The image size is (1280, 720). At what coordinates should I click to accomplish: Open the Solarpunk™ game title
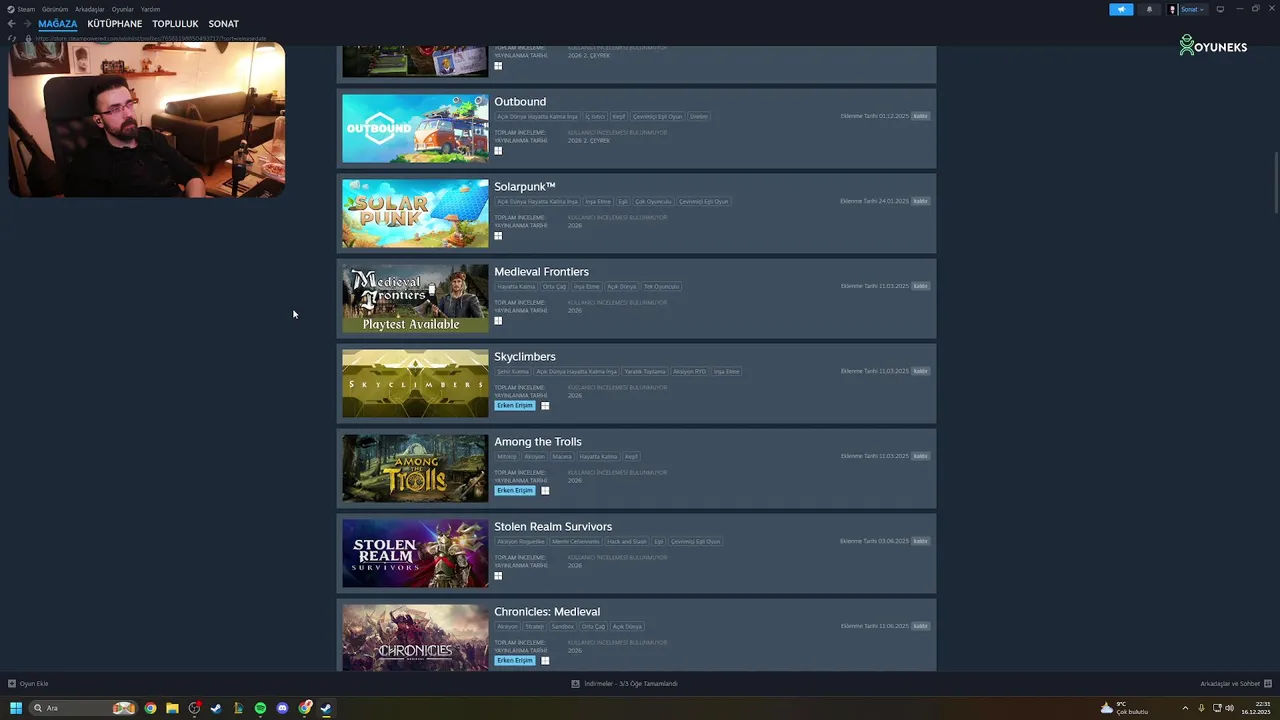(524, 187)
